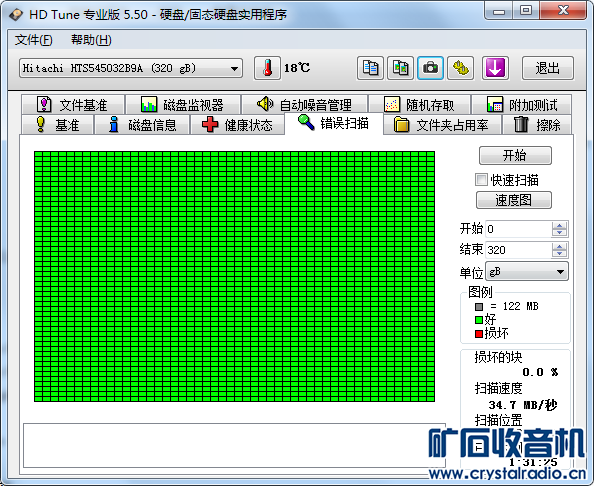Image resolution: width=594 pixels, height=486 pixels.
Task: Click the 速度图 button
Action: pos(514,200)
